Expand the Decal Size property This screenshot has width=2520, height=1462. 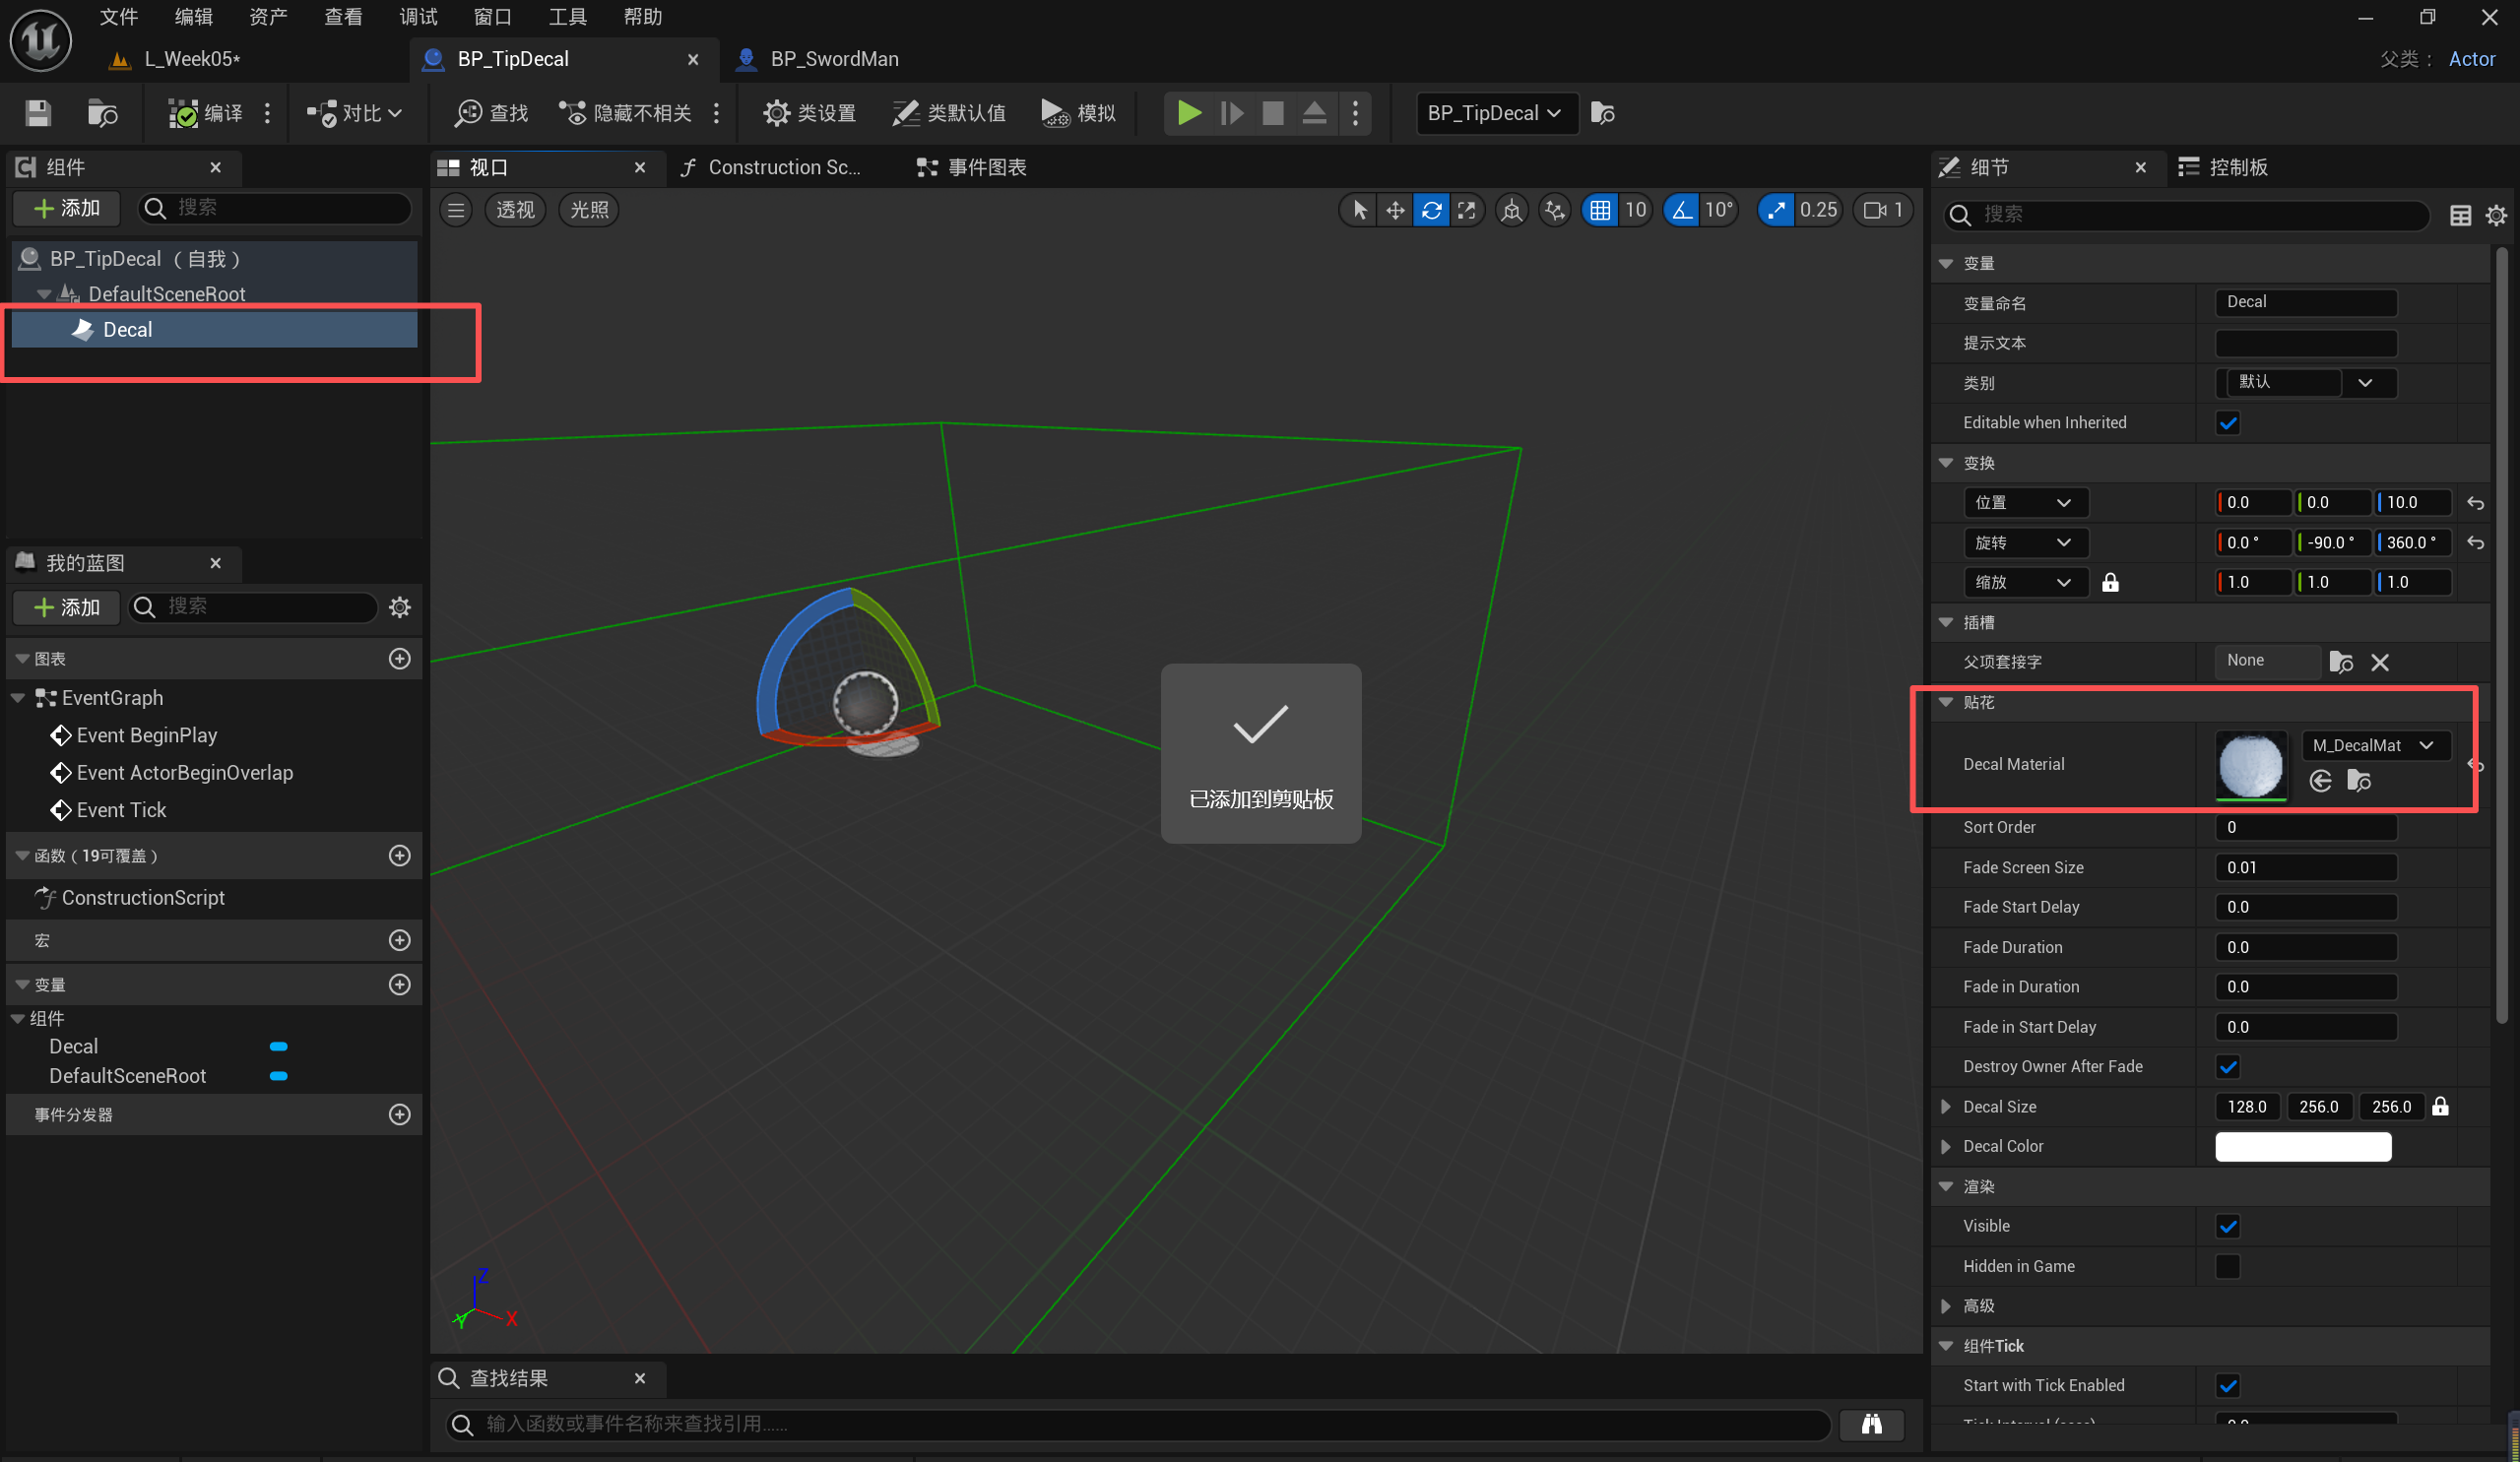click(1945, 1106)
